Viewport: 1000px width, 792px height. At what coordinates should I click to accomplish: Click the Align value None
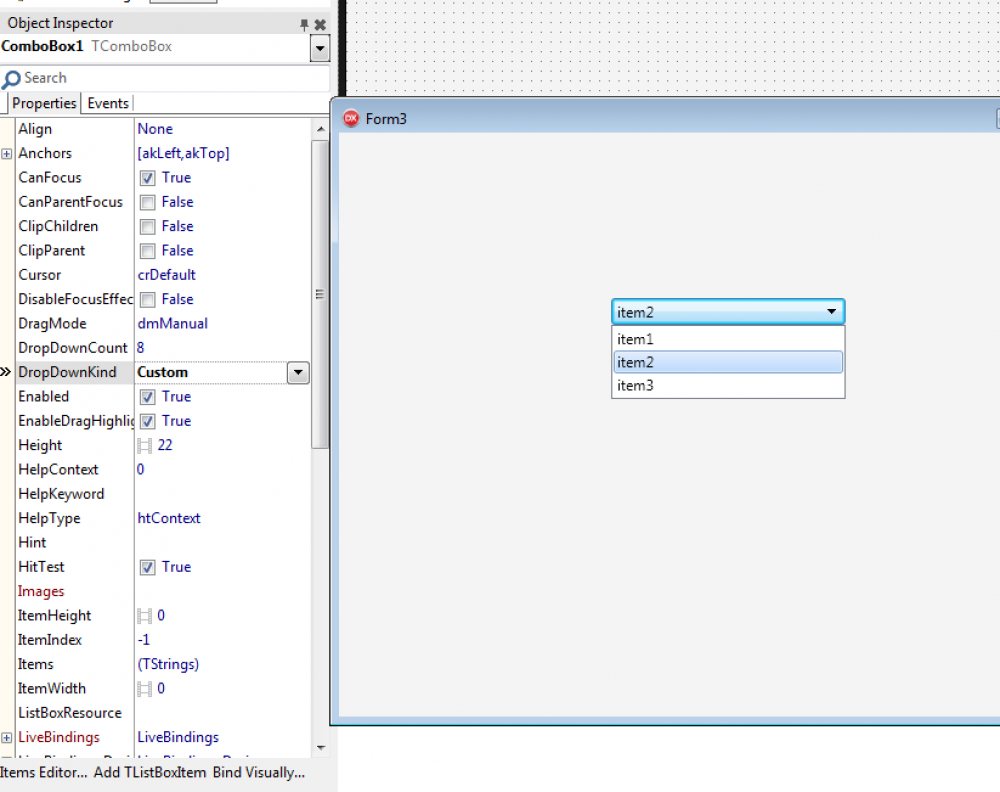click(x=155, y=129)
